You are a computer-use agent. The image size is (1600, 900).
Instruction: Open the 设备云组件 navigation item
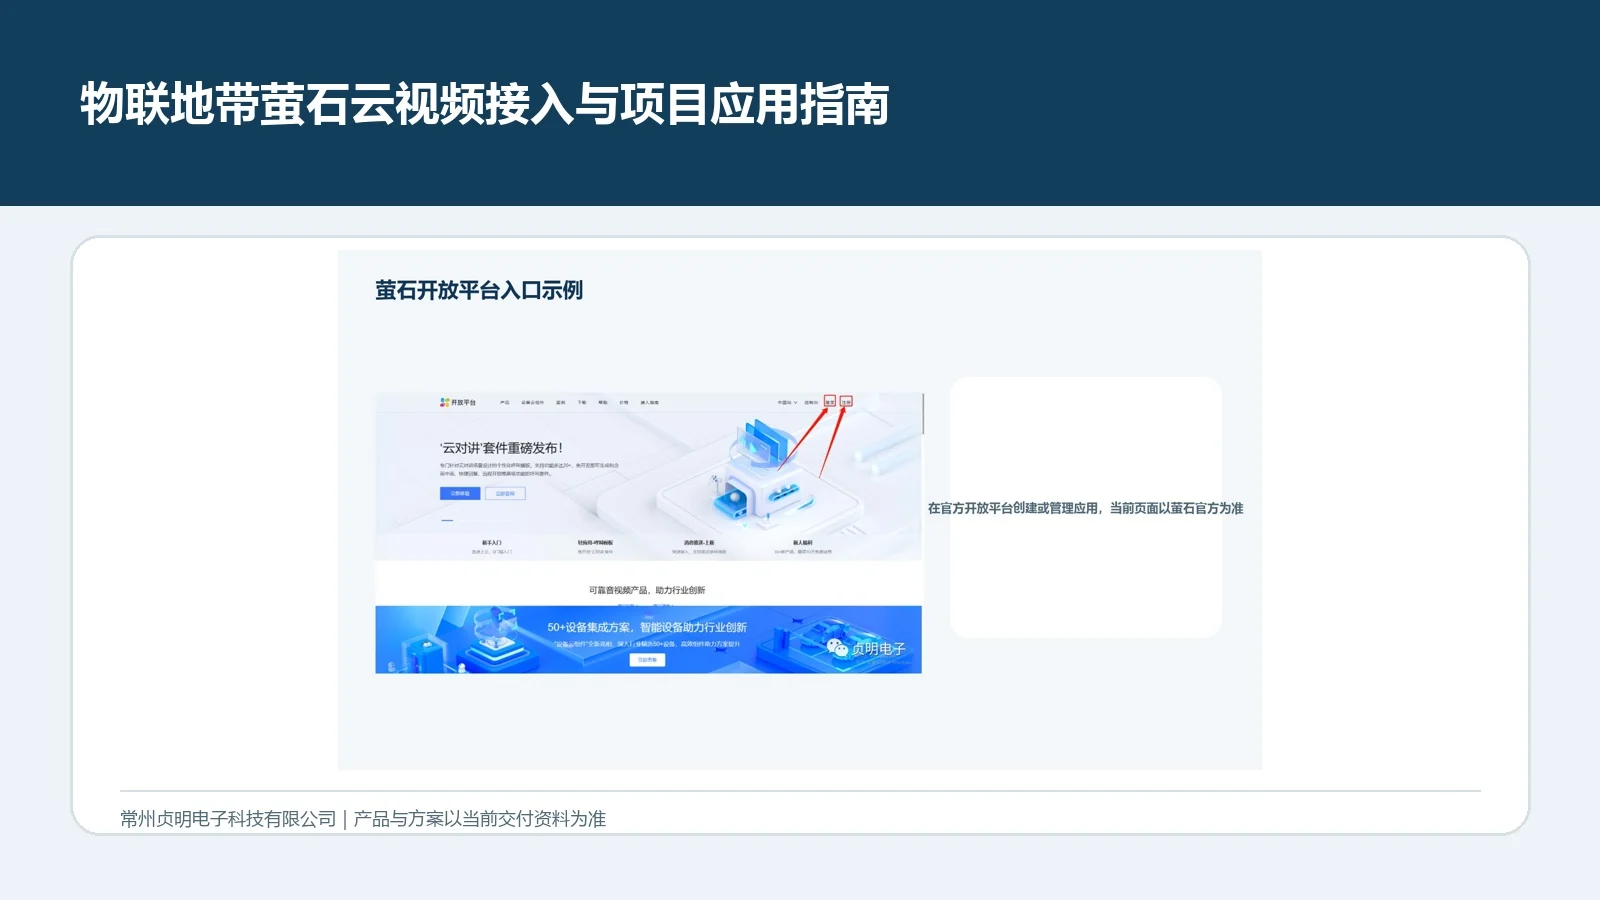533,402
